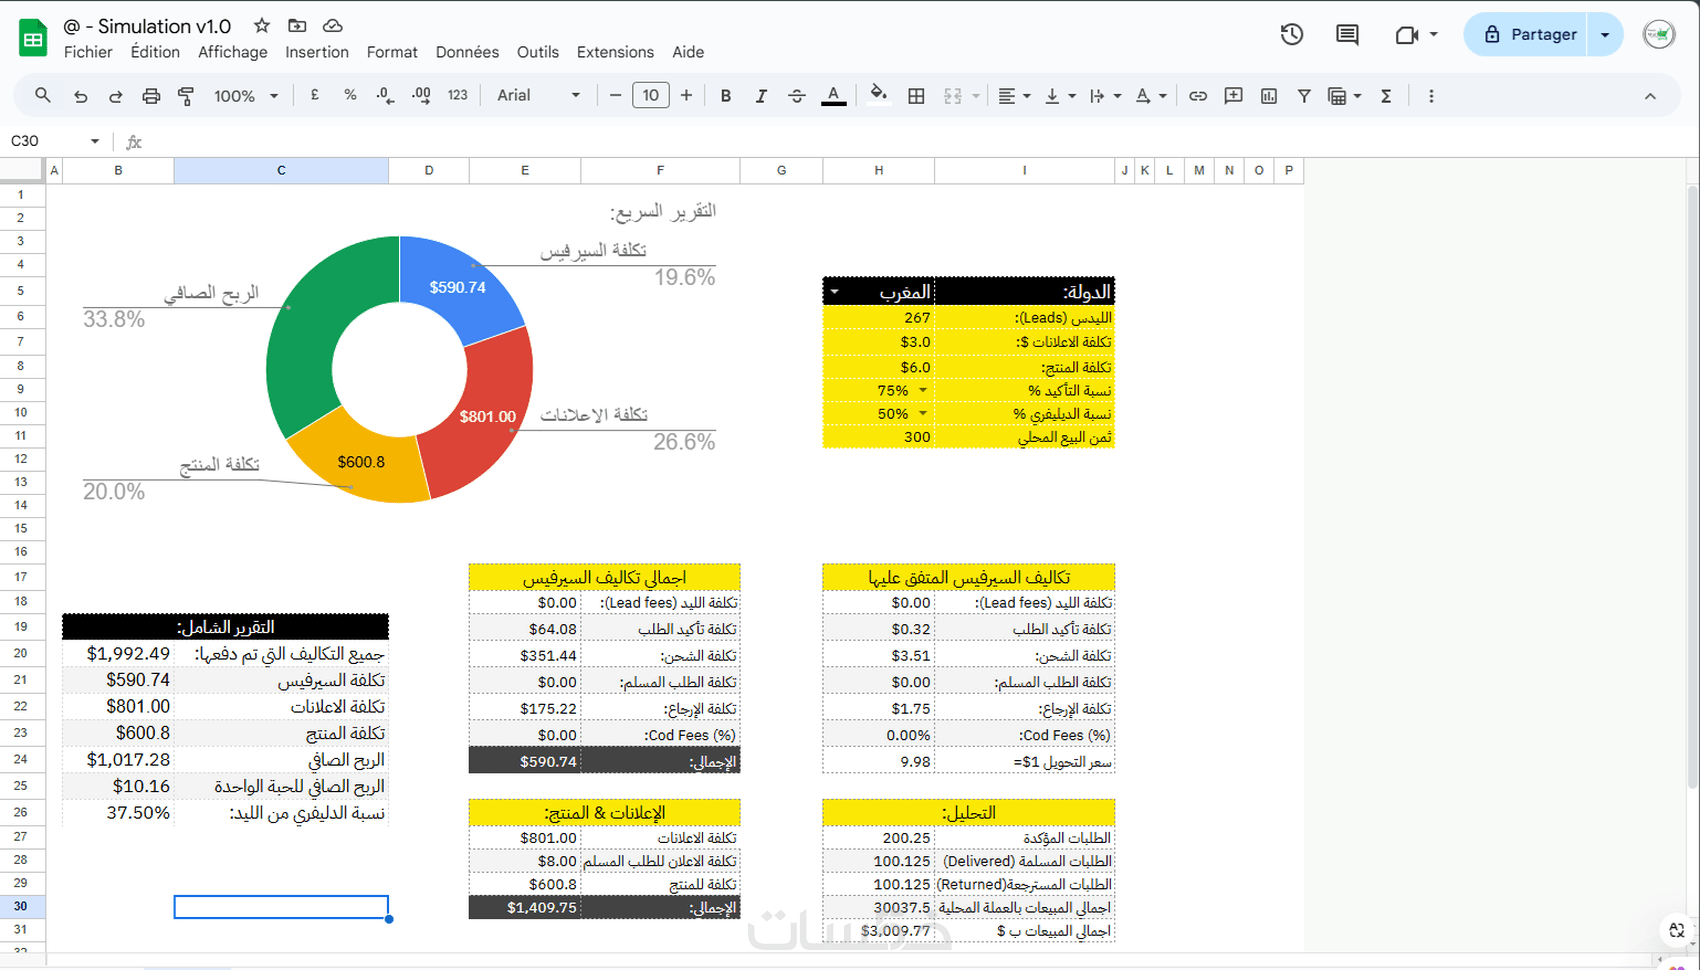The height and width of the screenshot is (970, 1700).
Task: Open version history clock icon
Action: pos(1292,35)
